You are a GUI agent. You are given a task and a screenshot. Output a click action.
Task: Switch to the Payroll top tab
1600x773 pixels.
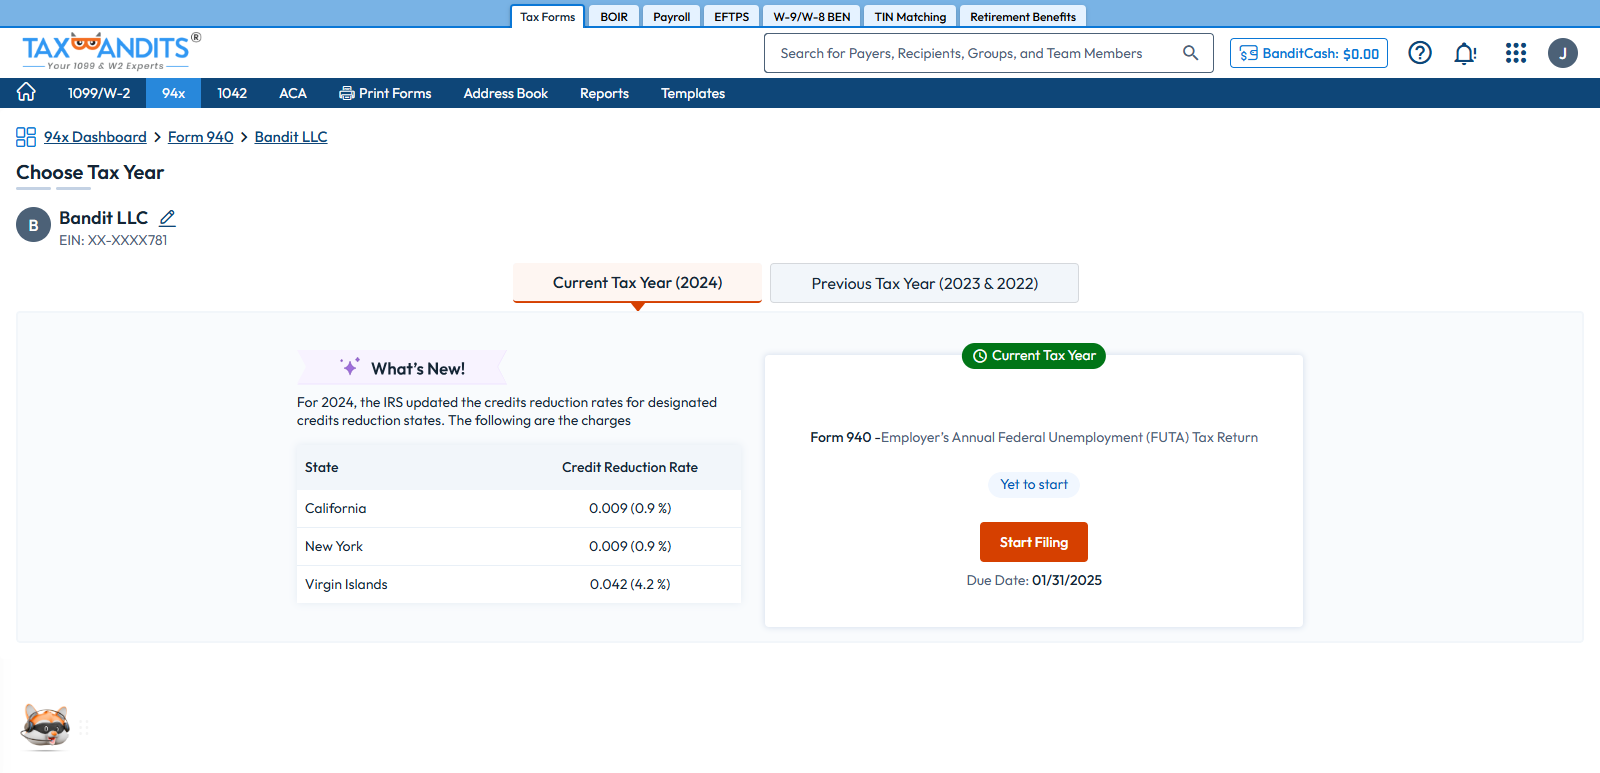tap(671, 17)
